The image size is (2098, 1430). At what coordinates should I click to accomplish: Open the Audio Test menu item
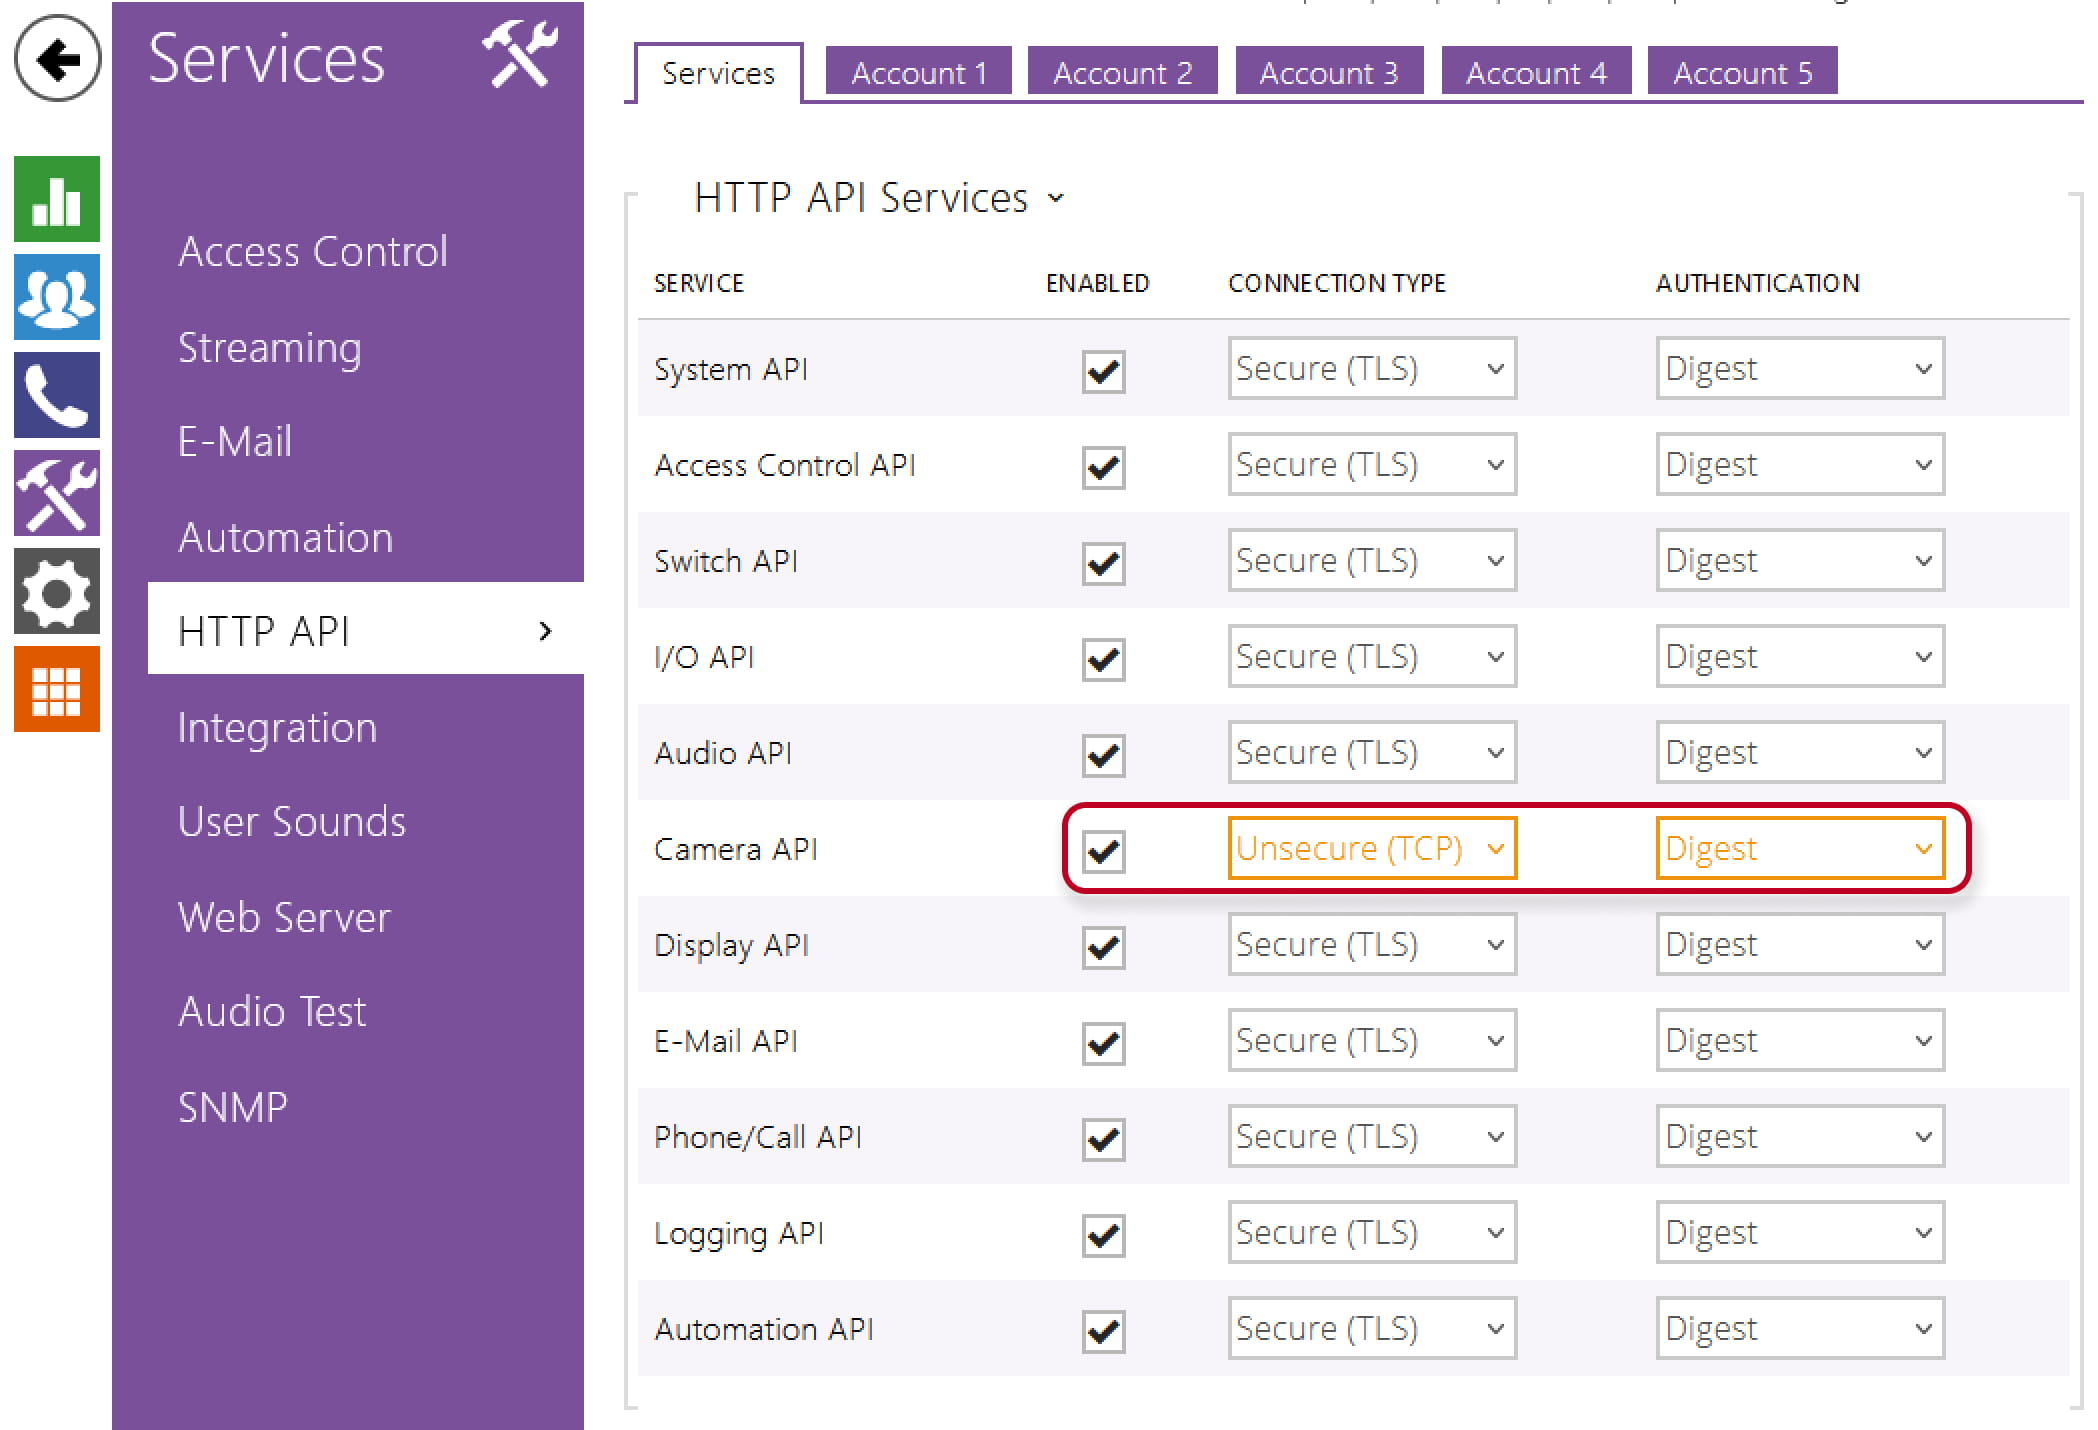coord(272,1011)
